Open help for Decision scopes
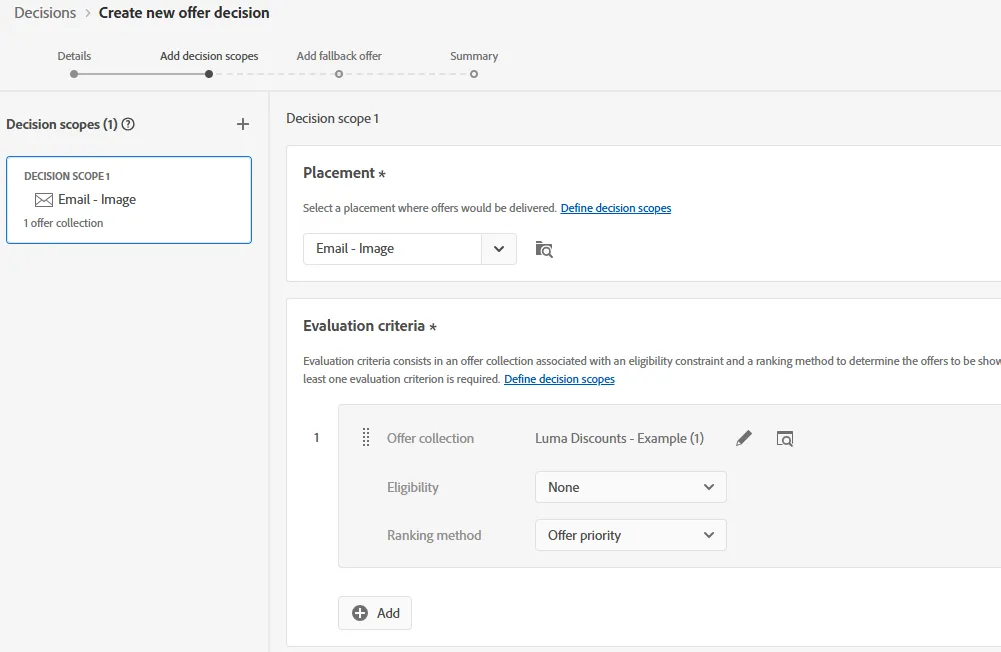The width and height of the screenshot is (1001, 652). click(128, 124)
